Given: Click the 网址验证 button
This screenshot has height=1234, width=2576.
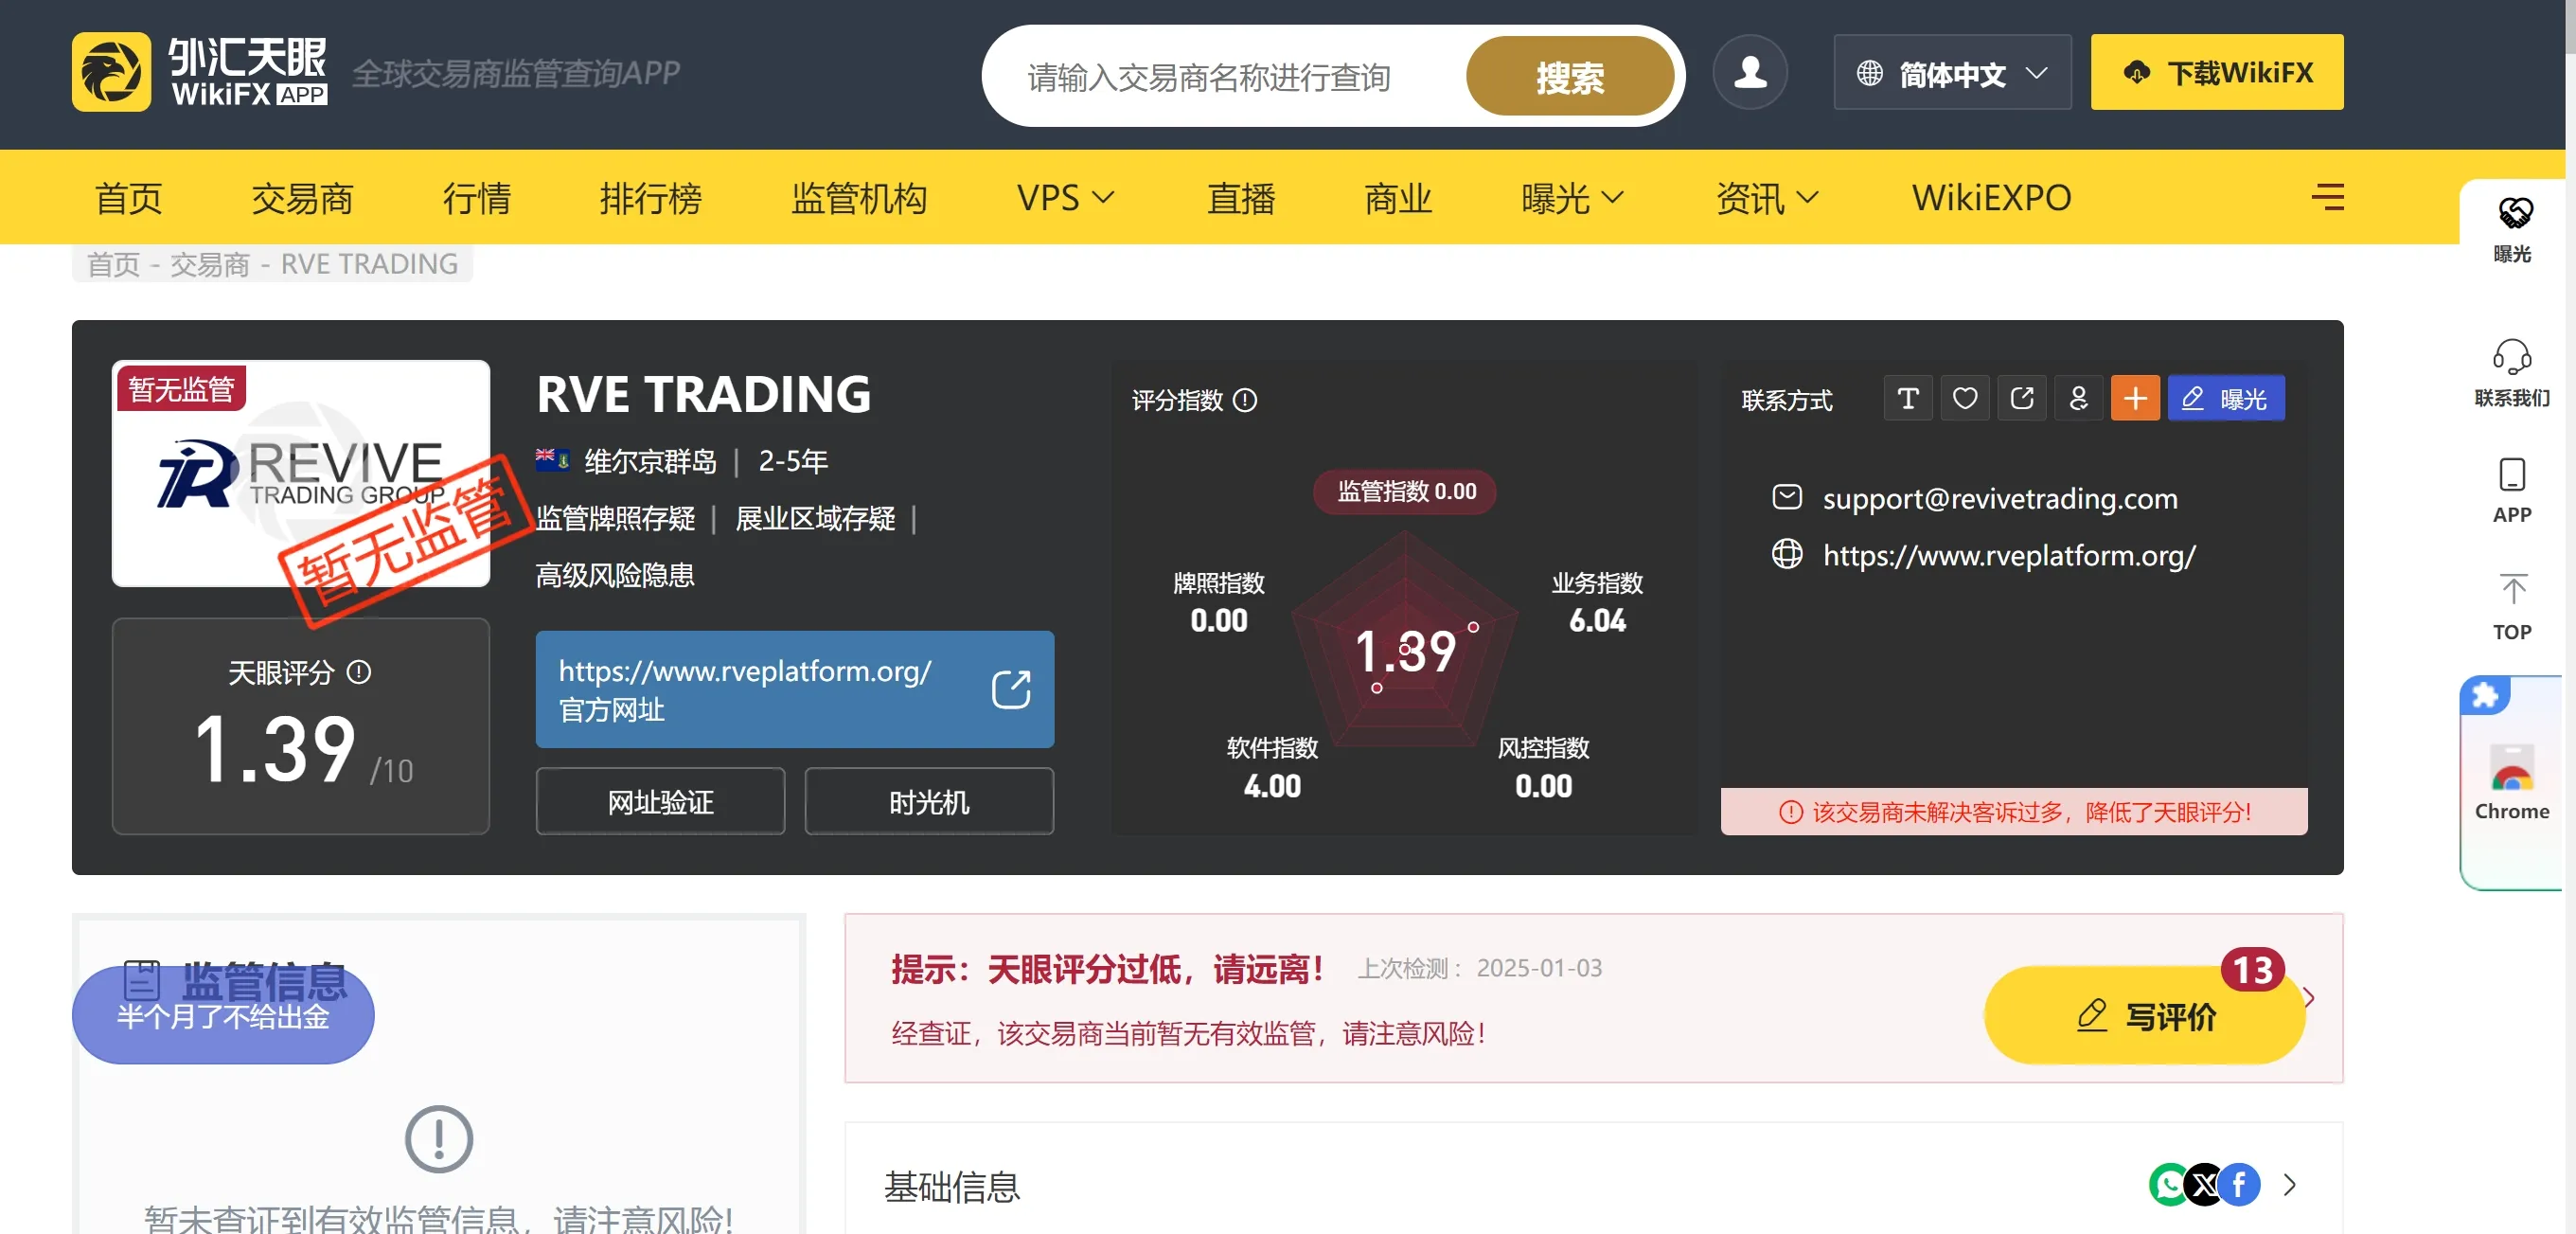Looking at the screenshot, I should pos(660,801).
